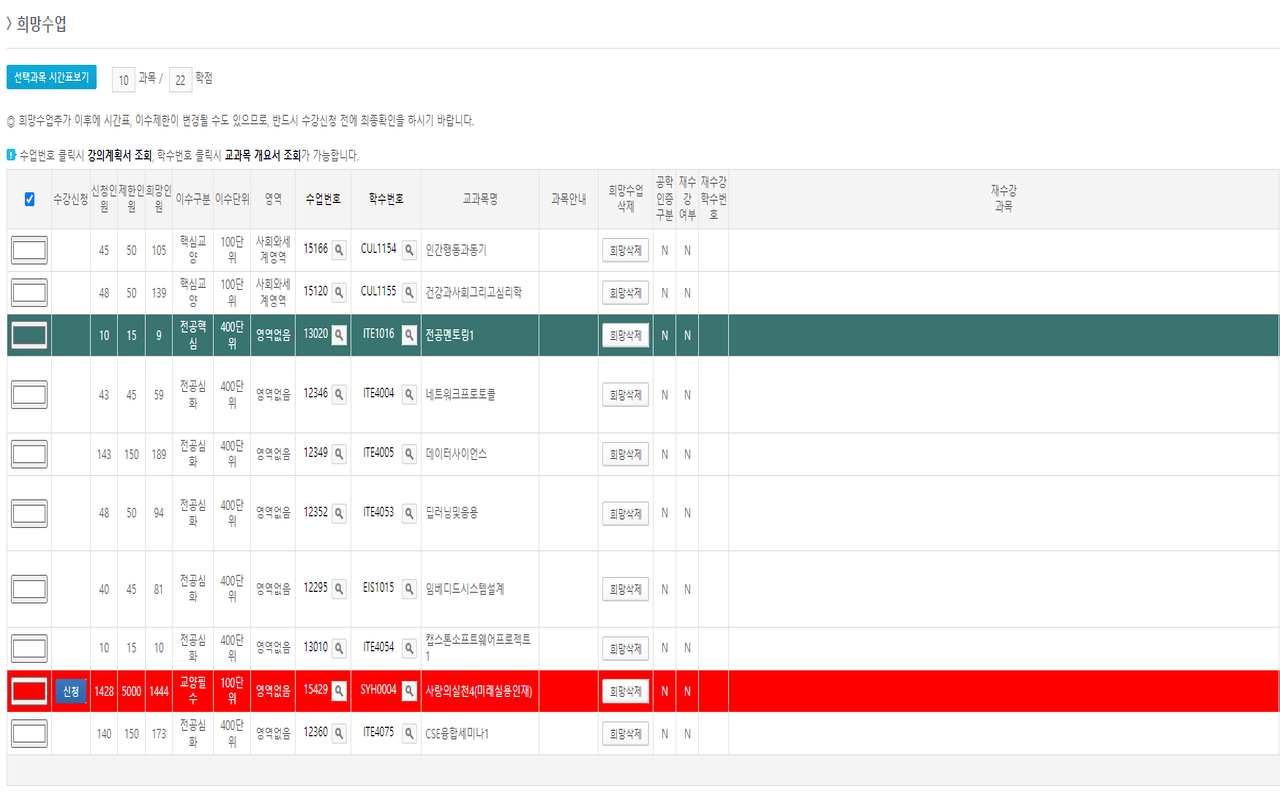Image resolution: width=1280 pixels, height=800 pixels.
Task: Click the 희망수업 page heading
Action: pyautogui.click(x=41, y=24)
